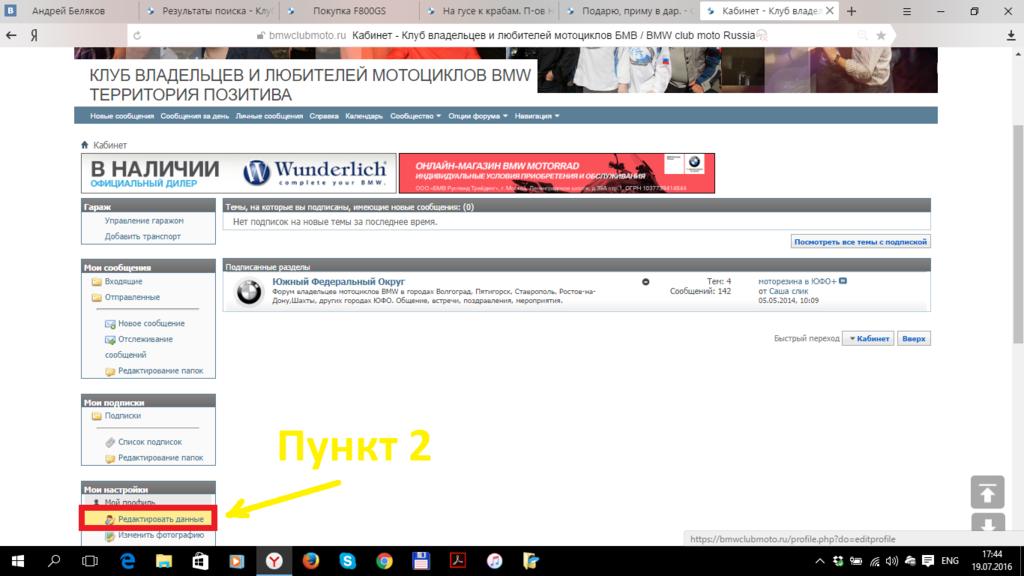Open Календарь in the forum navbar
This screenshot has height=576, width=1024.
point(364,116)
